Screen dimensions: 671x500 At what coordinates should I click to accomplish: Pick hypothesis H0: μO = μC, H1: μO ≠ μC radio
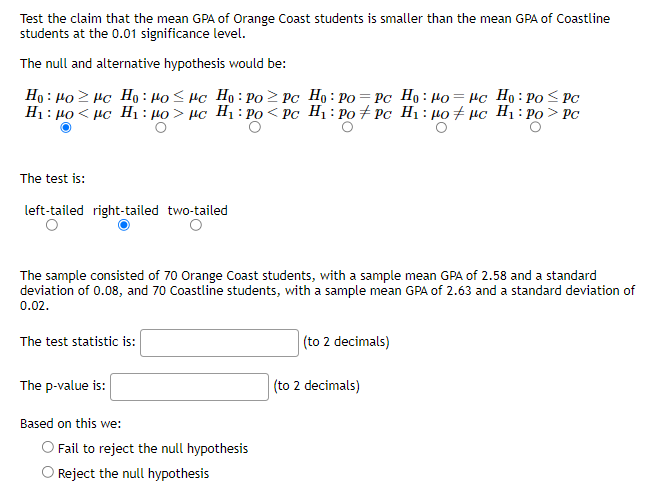(441, 128)
